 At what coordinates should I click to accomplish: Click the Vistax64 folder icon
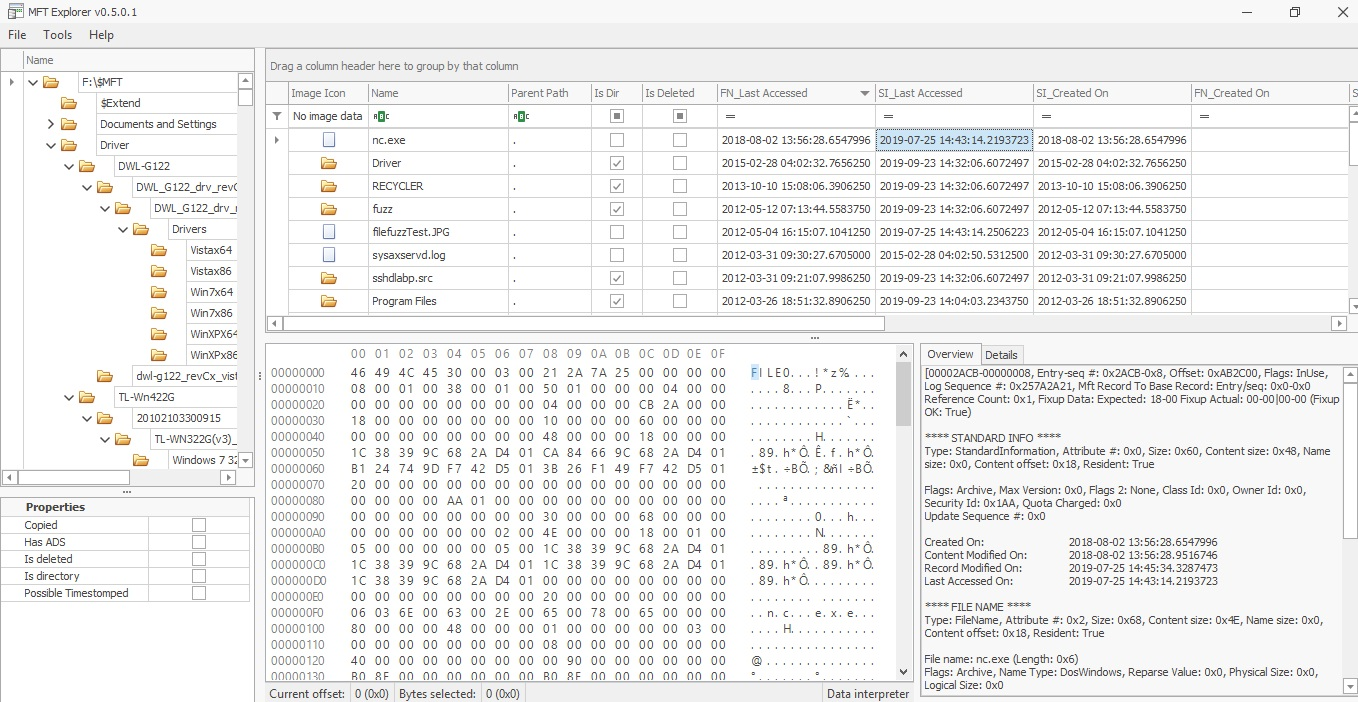(x=159, y=250)
